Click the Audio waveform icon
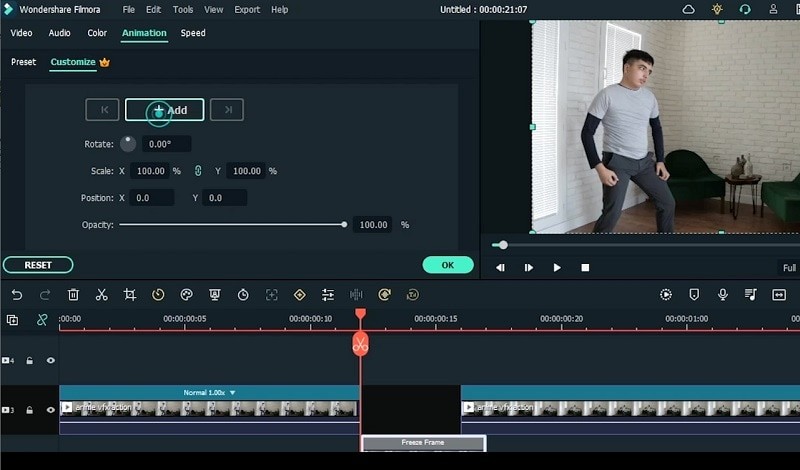This screenshot has width=800, height=470. click(x=356, y=294)
